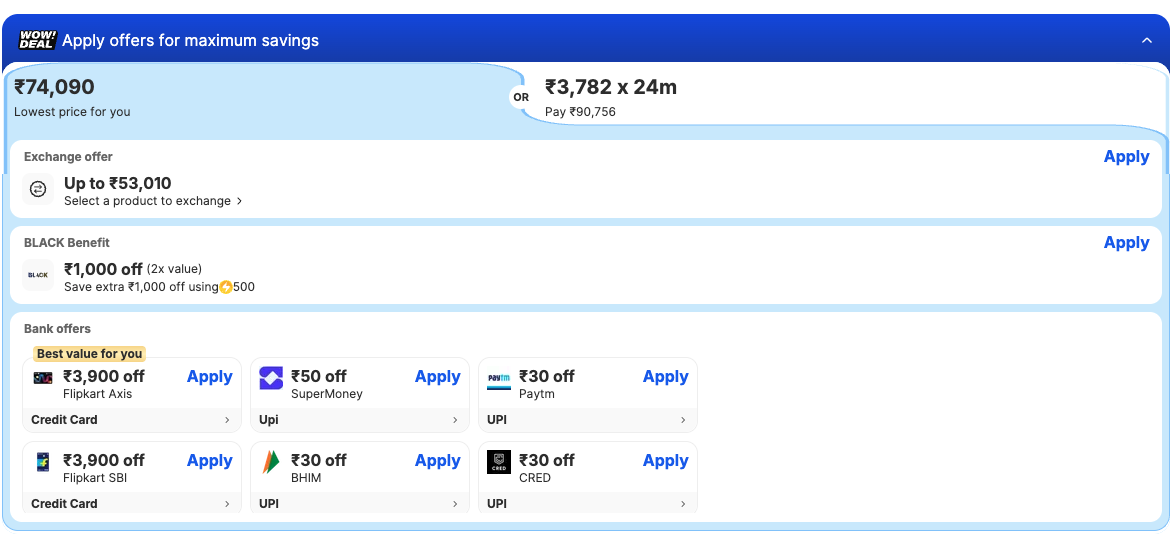The height and width of the screenshot is (536, 1171).
Task: Apply the Flipkart SBI ₹3,900 offer
Action: [209, 461]
